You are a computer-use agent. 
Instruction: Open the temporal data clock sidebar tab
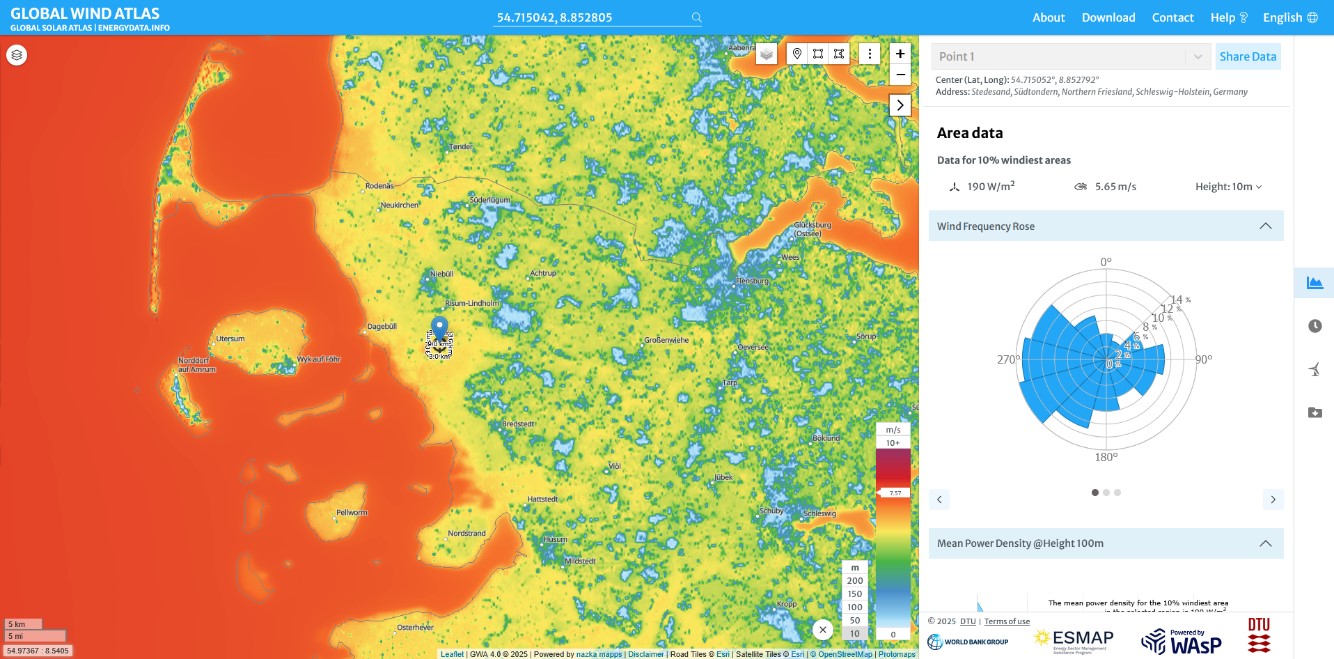point(1314,326)
